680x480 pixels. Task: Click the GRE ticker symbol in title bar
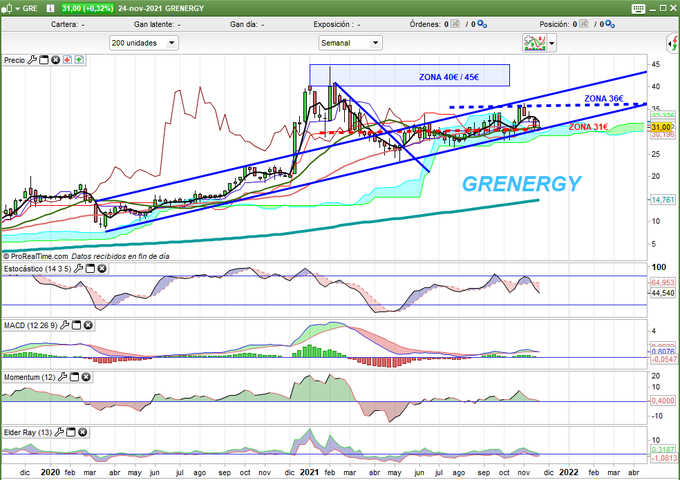click(30, 8)
